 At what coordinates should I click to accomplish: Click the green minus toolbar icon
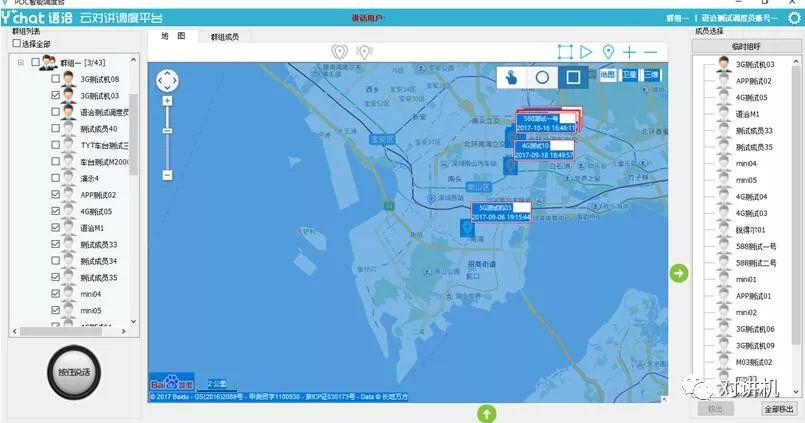pos(650,52)
